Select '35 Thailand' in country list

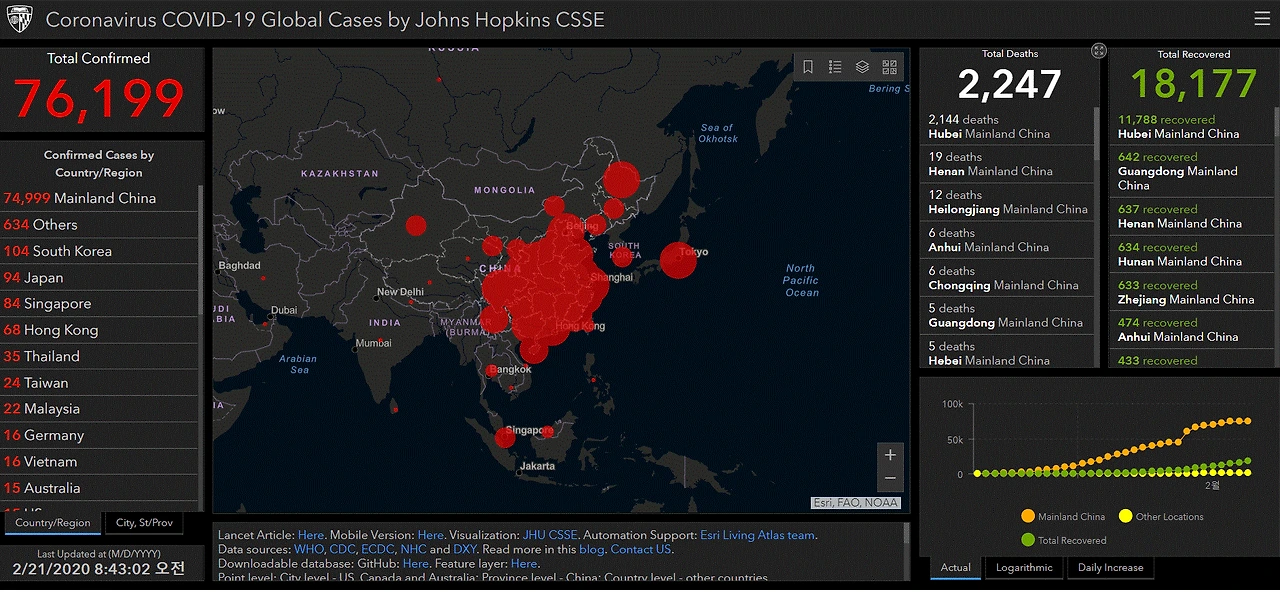pyautogui.click(x=99, y=356)
